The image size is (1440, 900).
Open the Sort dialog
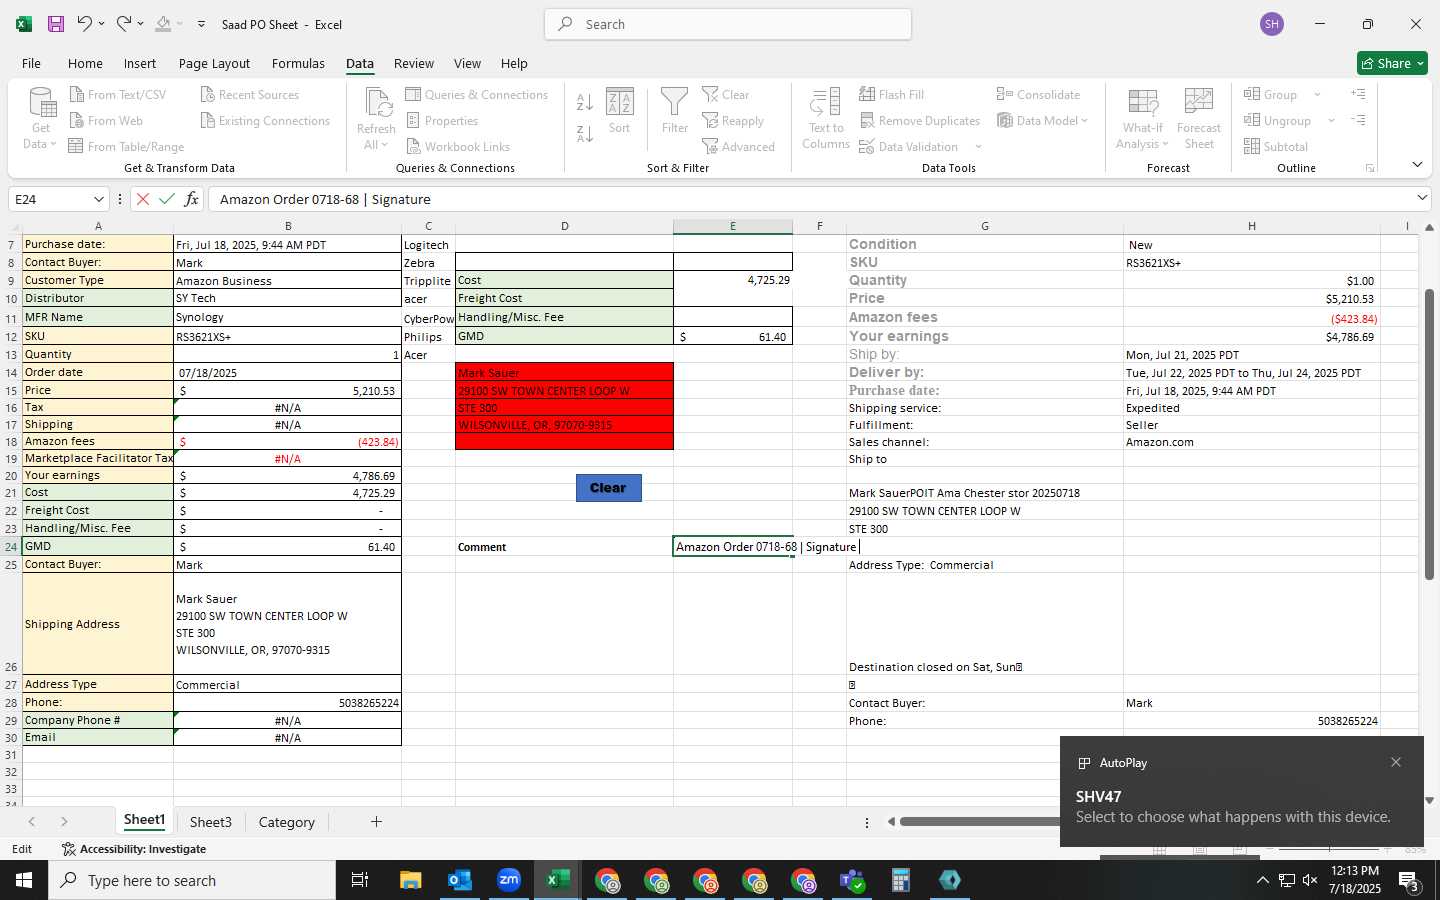coord(620,111)
